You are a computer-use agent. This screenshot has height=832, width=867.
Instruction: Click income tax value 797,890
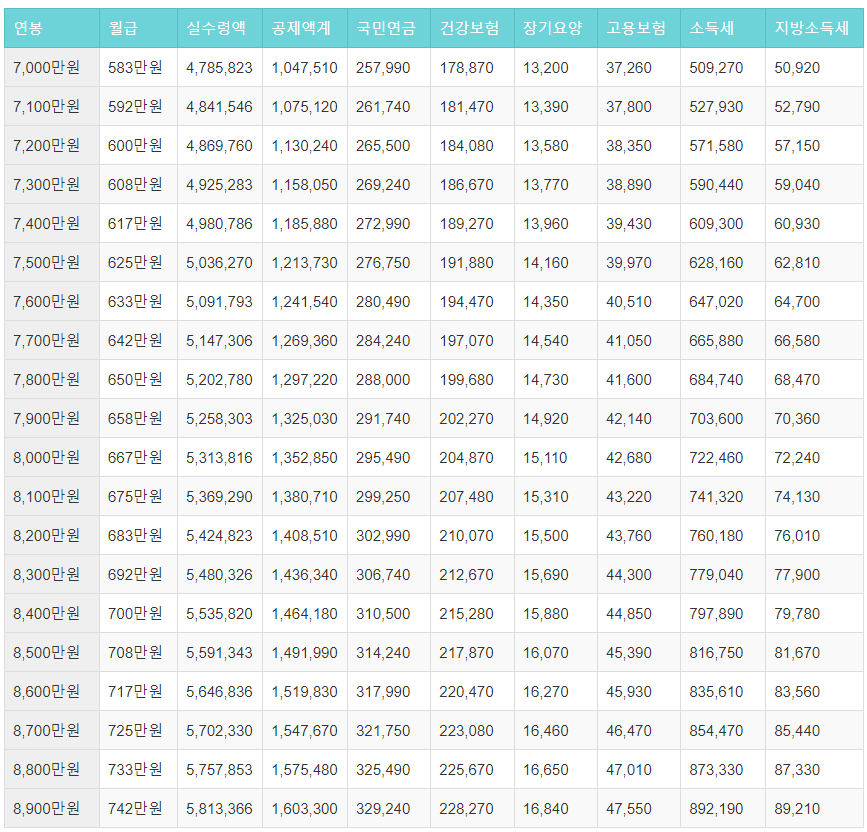(x=715, y=614)
